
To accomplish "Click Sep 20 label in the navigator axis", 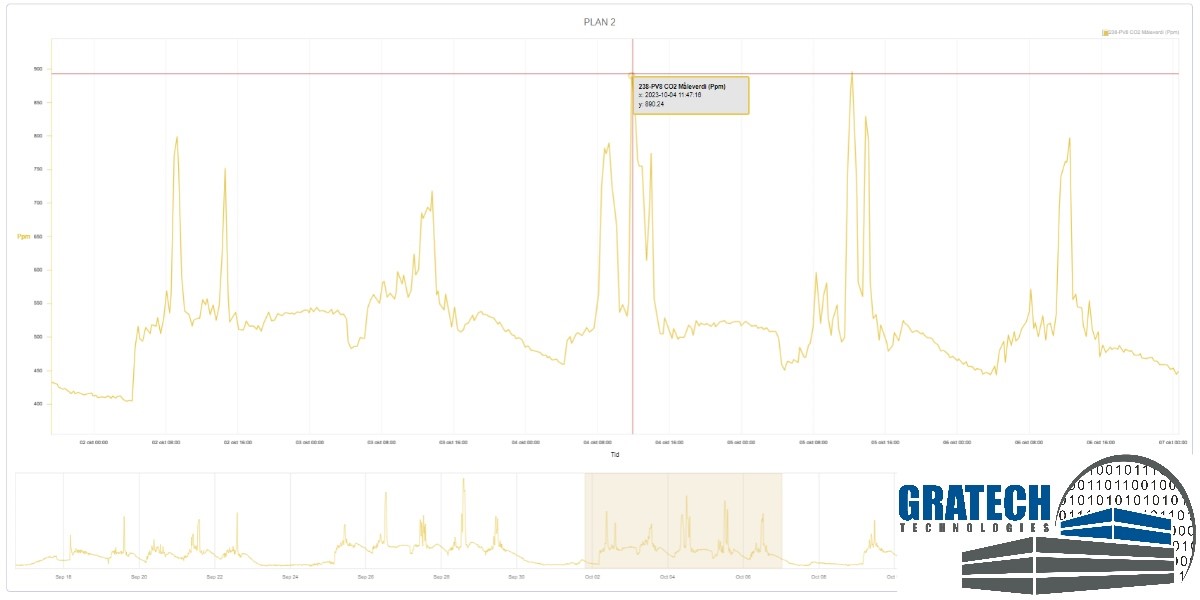I will point(139,577).
